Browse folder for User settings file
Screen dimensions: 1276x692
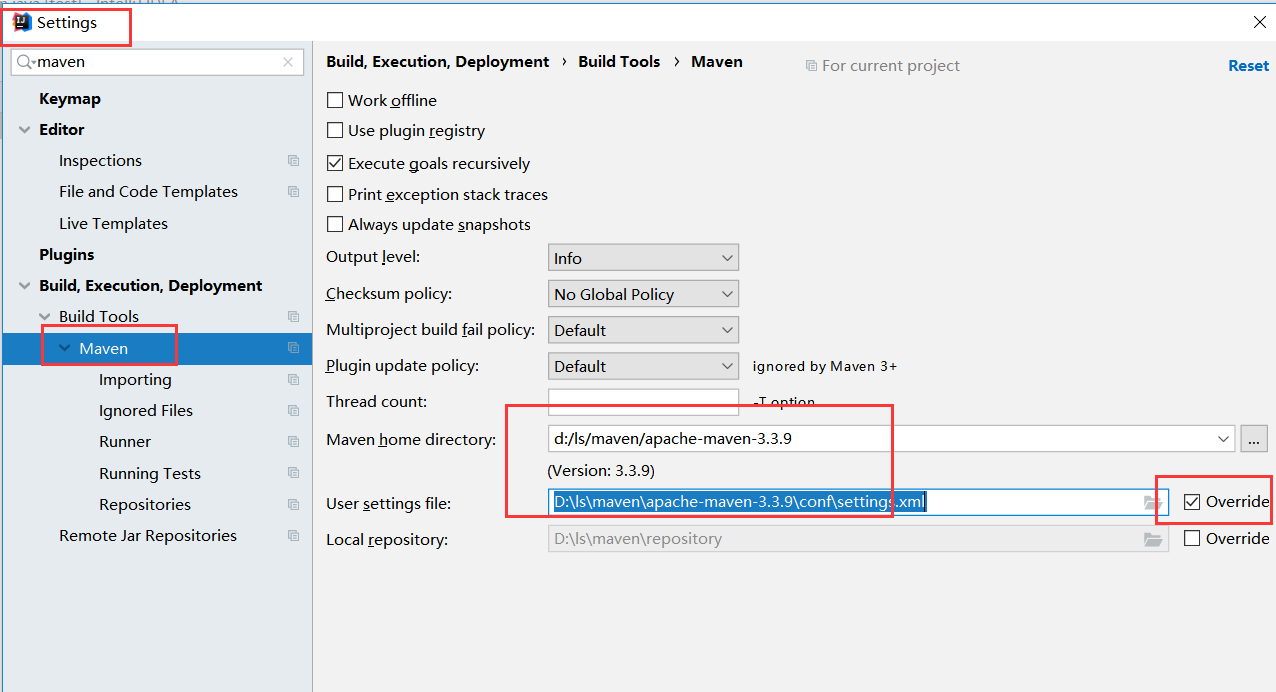coord(1153,503)
